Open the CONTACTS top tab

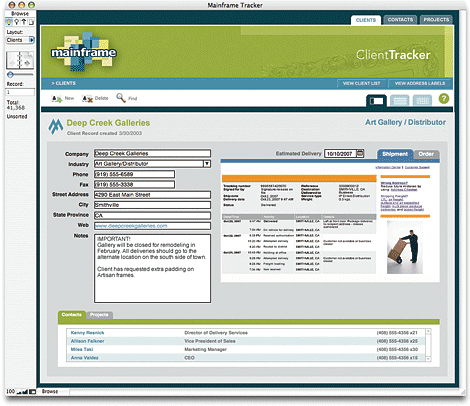400,20
